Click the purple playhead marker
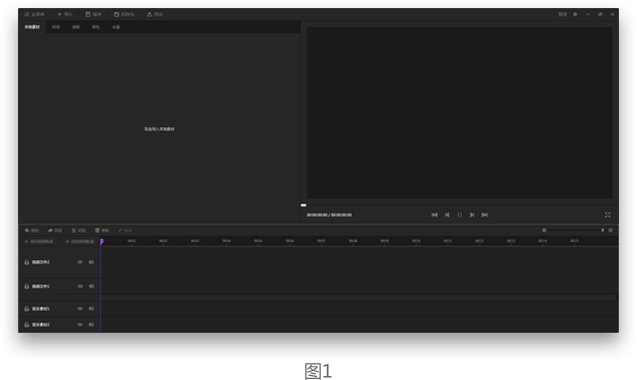The width and height of the screenshot is (637, 380). click(x=102, y=241)
